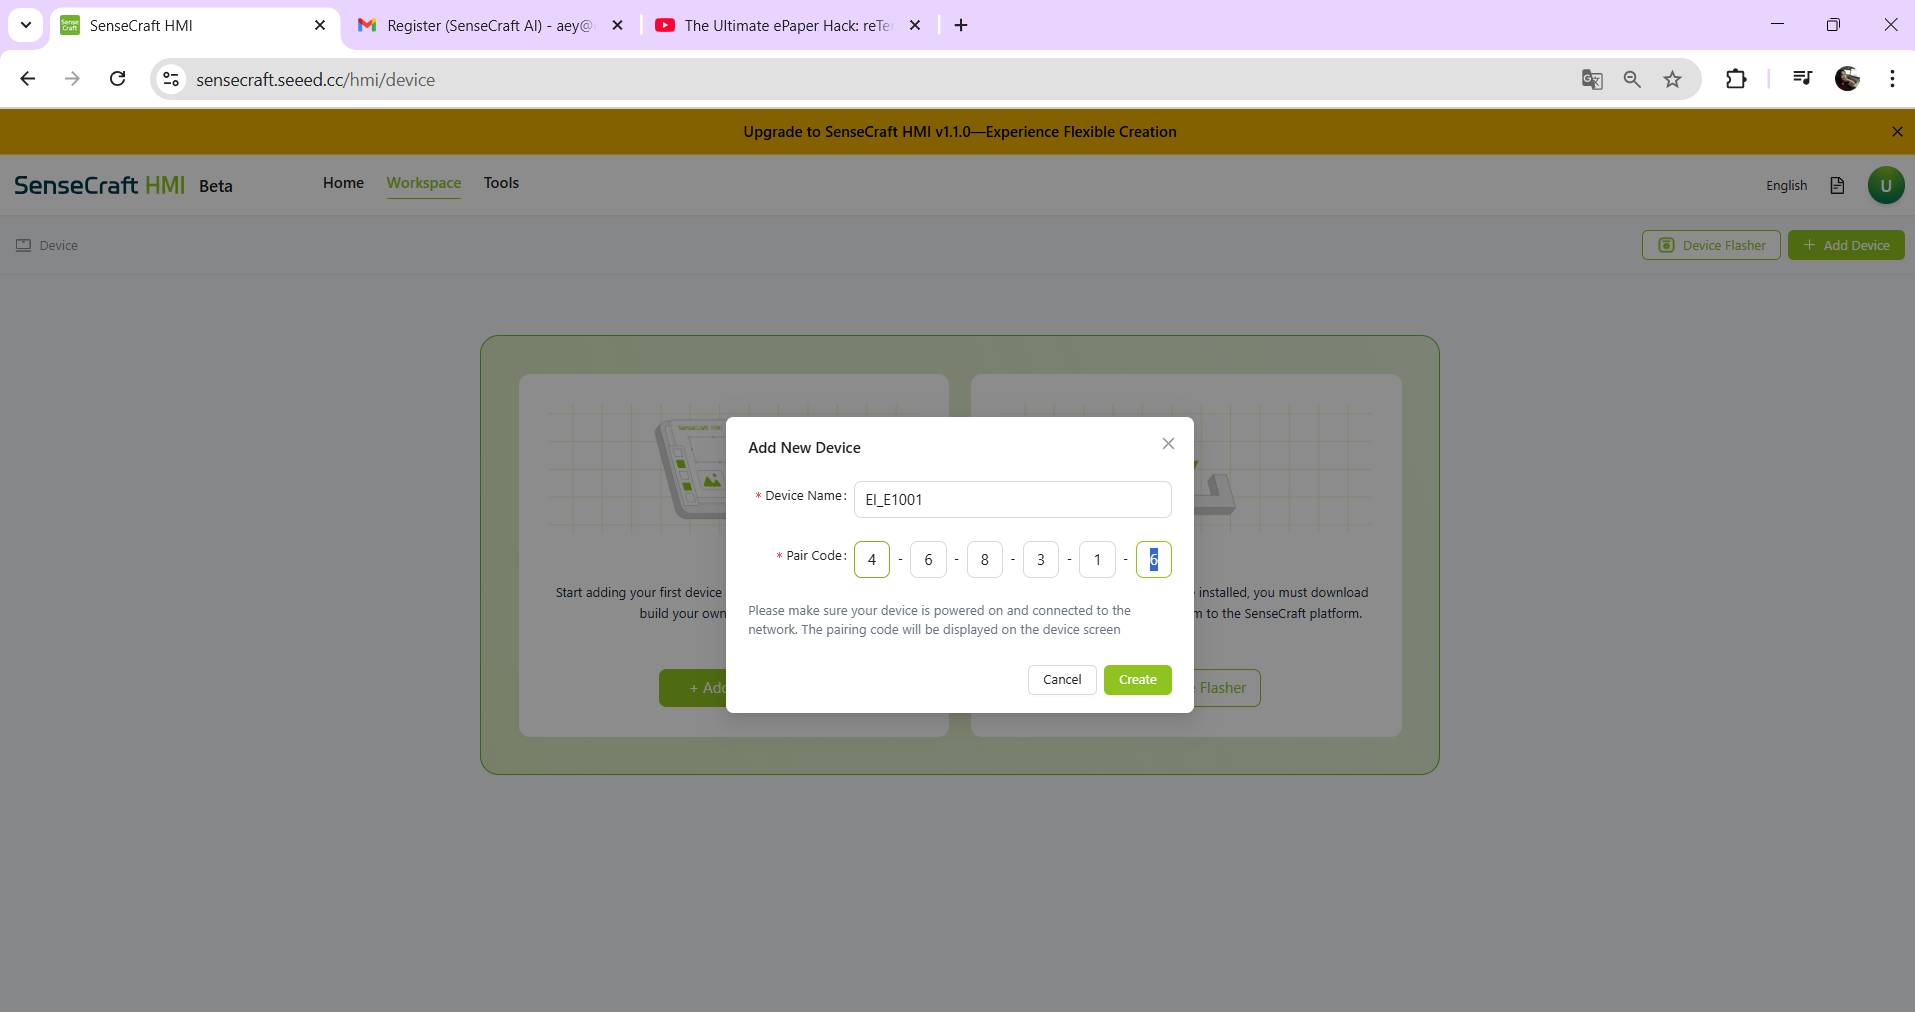Open the English language selector

click(x=1786, y=186)
